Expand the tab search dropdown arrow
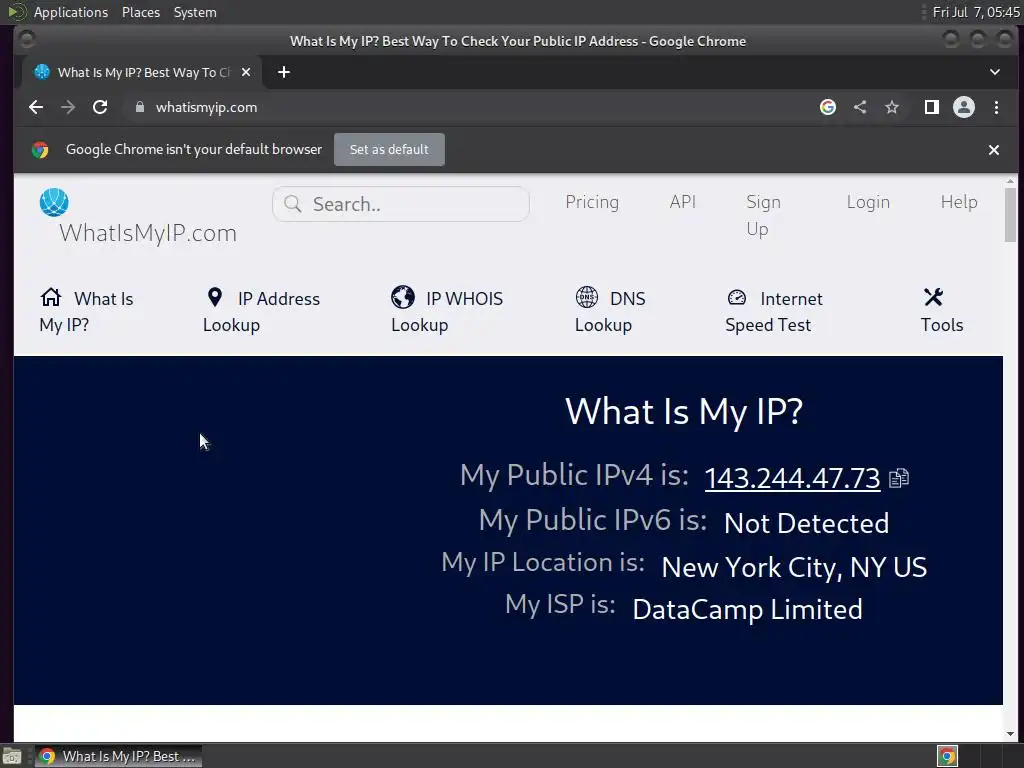Image resolution: width=1024 pixels, height=768 pixels. tap(995, 72)
